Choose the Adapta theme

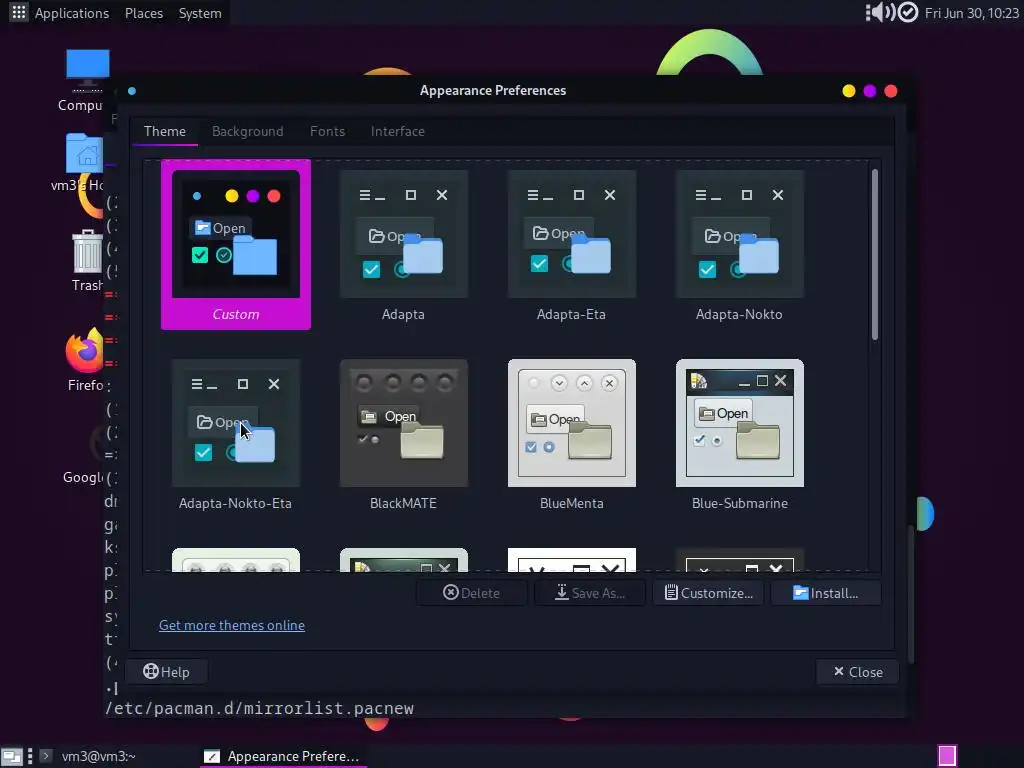click(x=404, y=246)
